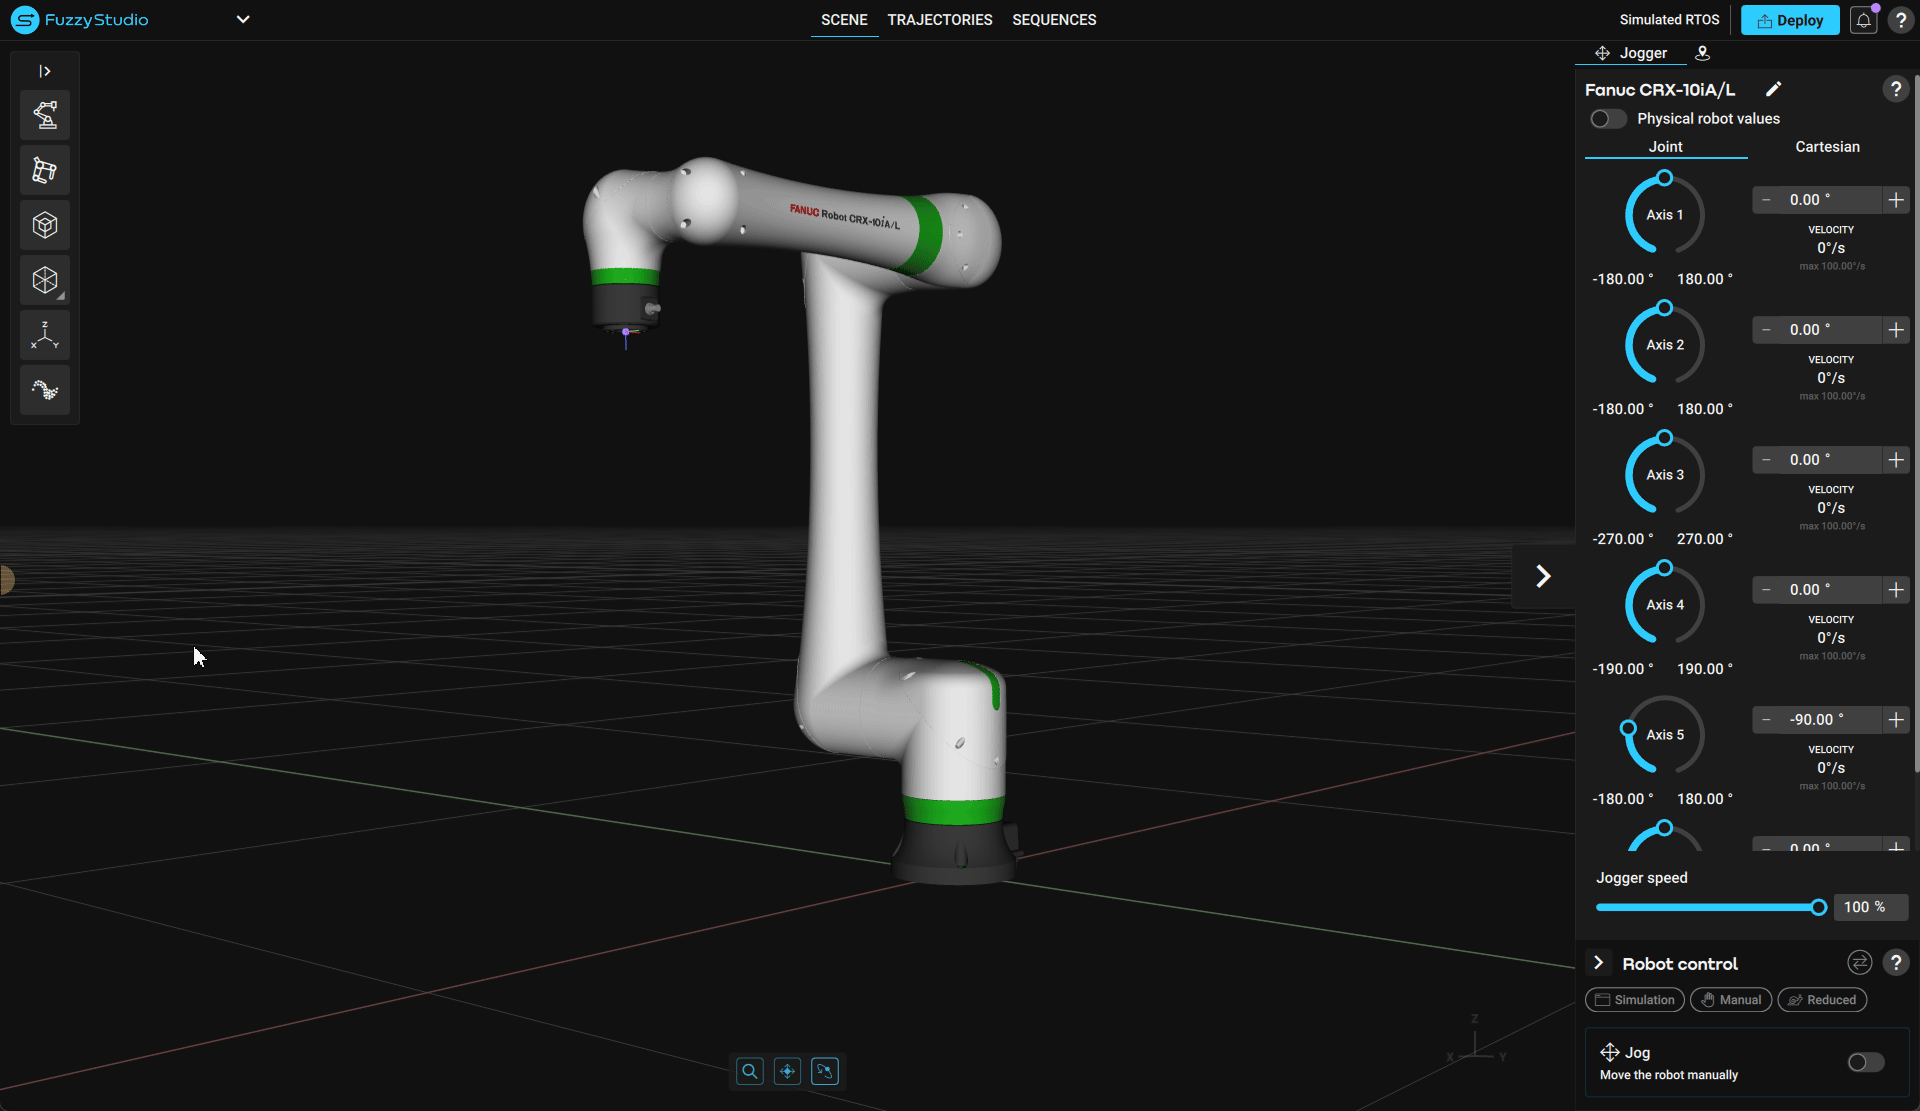
Task: Click the swap icon beside Robot control
Action: (1859, 963)
